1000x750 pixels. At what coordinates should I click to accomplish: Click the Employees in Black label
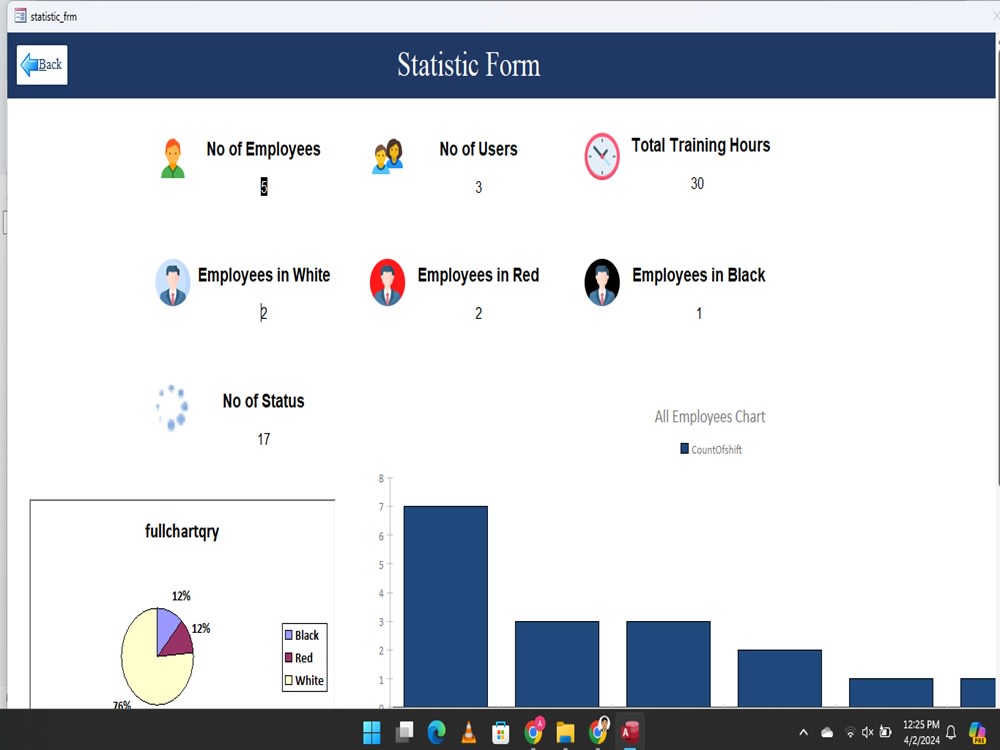(699, 275)
